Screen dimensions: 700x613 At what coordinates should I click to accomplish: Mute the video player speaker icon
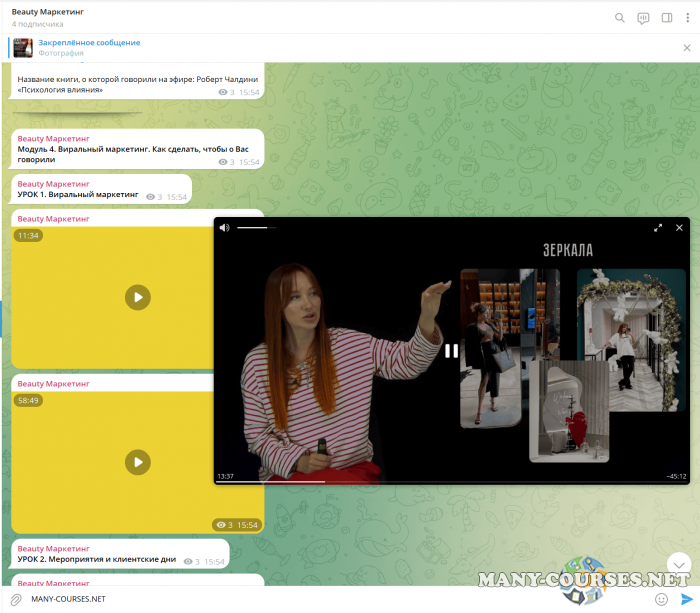[x=224, y=228]
